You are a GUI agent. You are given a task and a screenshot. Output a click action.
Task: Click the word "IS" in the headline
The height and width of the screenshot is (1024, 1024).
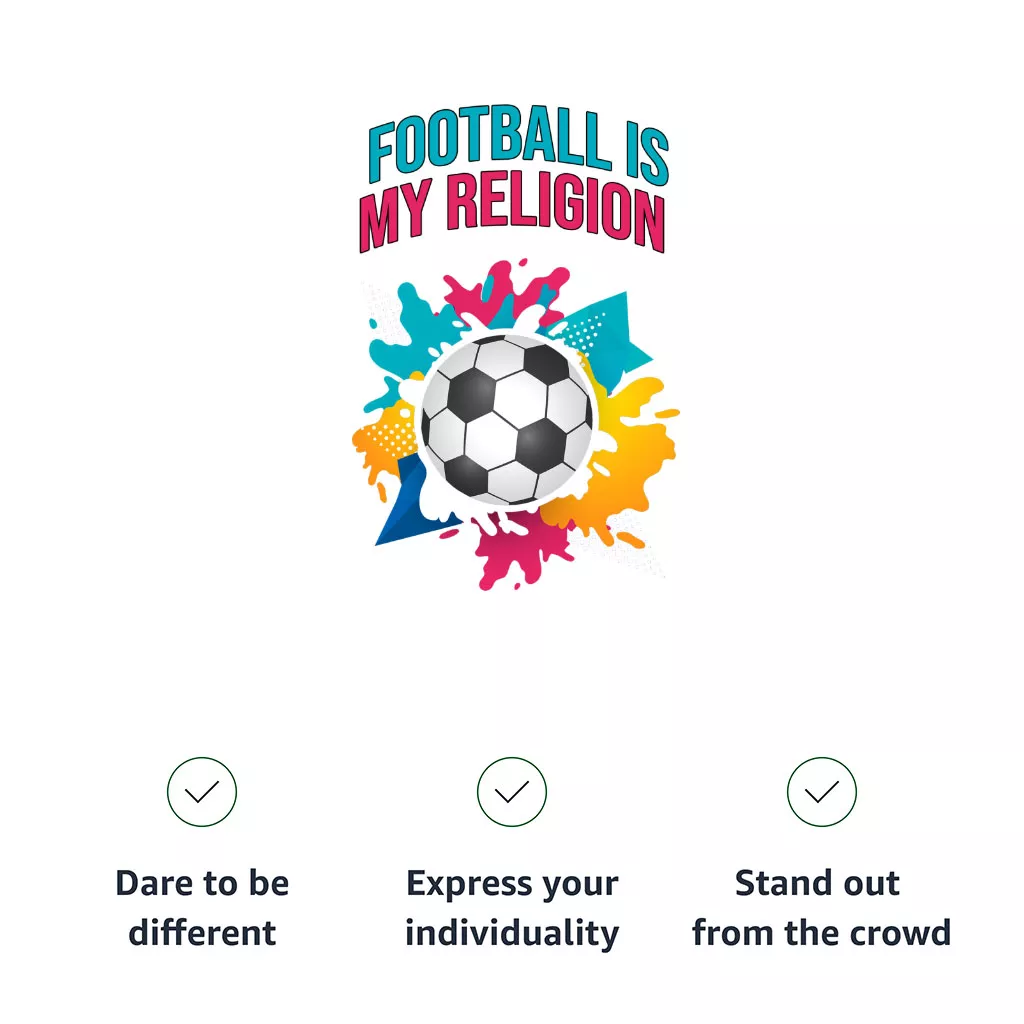647,153
